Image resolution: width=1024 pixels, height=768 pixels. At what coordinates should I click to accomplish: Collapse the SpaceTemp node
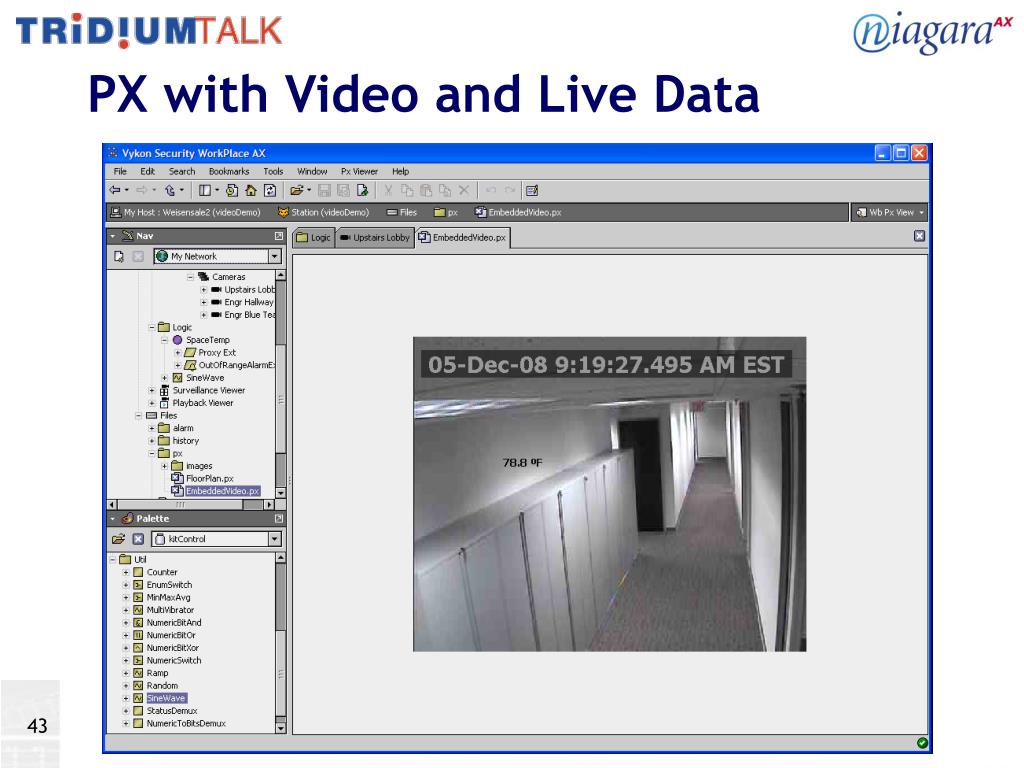pos(165,340)
